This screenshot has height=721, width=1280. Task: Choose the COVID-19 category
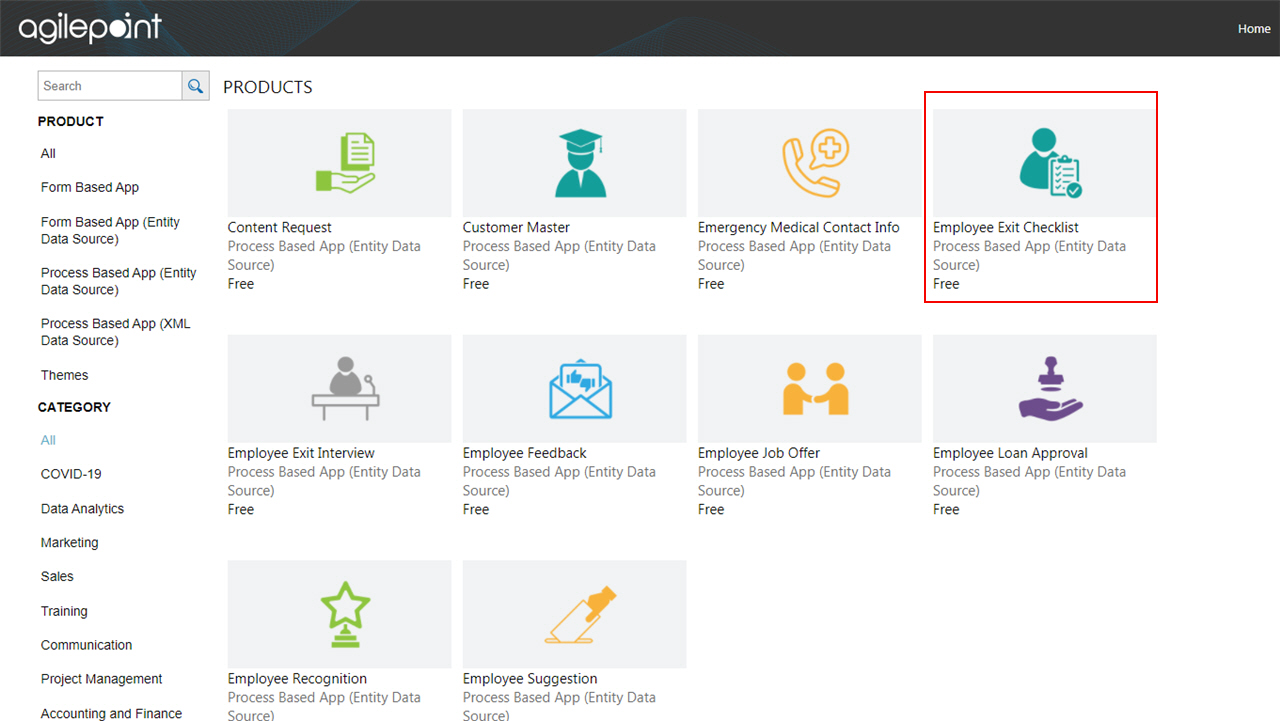point(71,474)
